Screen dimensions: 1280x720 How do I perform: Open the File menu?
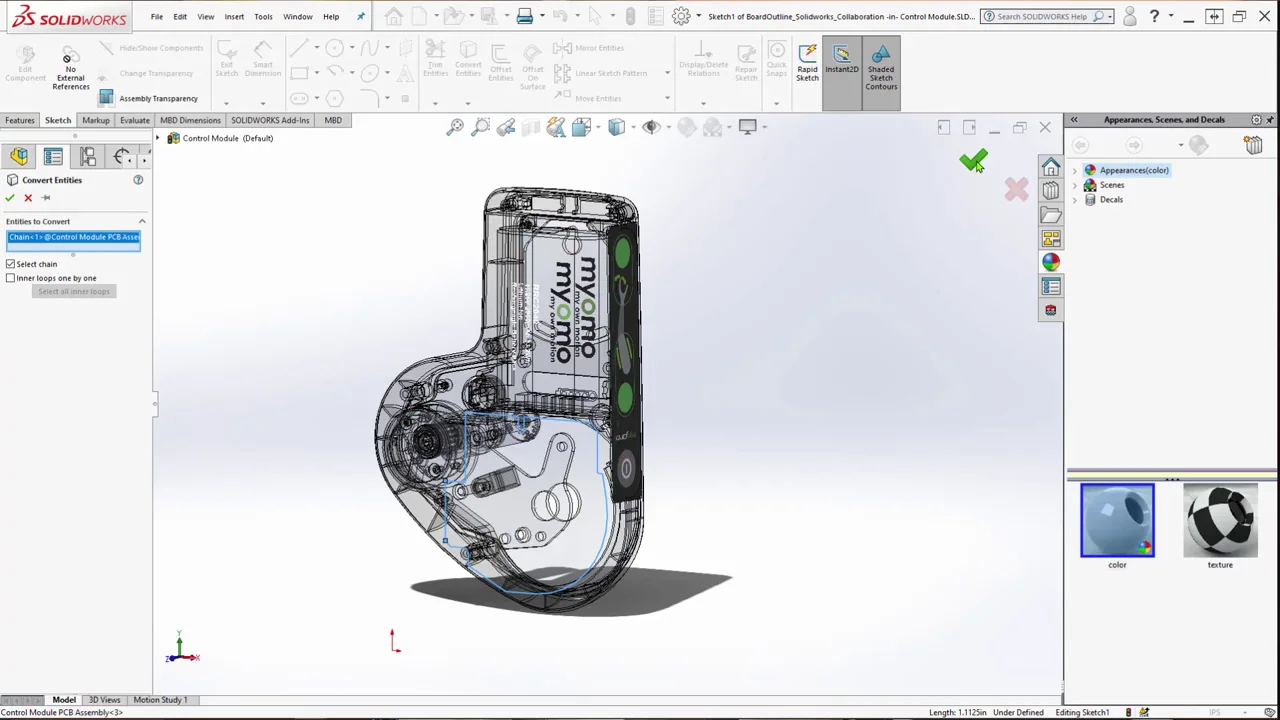pos(157,17)
